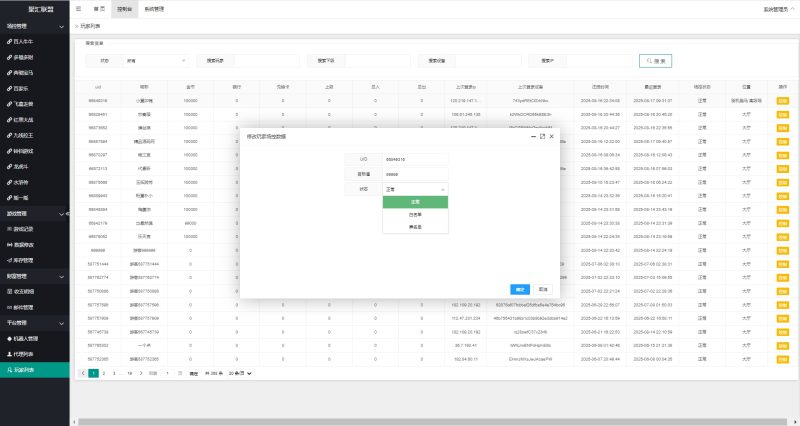Select 正常 option in status dropdown list

point(415,202)
